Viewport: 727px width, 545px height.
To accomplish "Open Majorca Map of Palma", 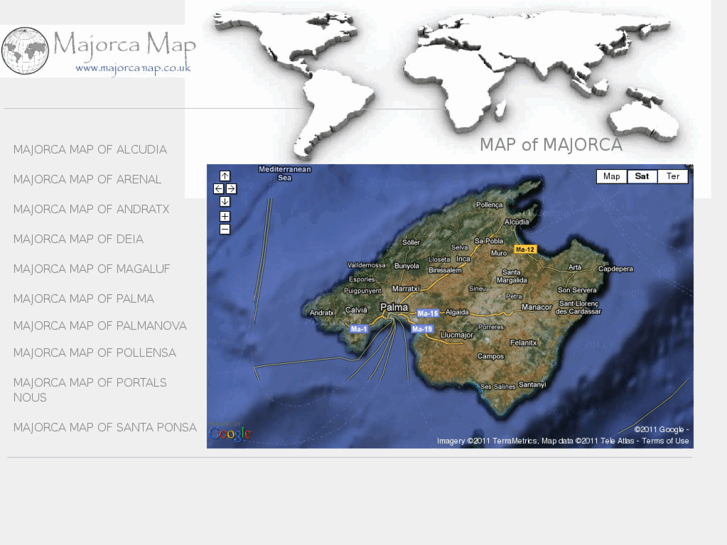I will tap(83, 299).
